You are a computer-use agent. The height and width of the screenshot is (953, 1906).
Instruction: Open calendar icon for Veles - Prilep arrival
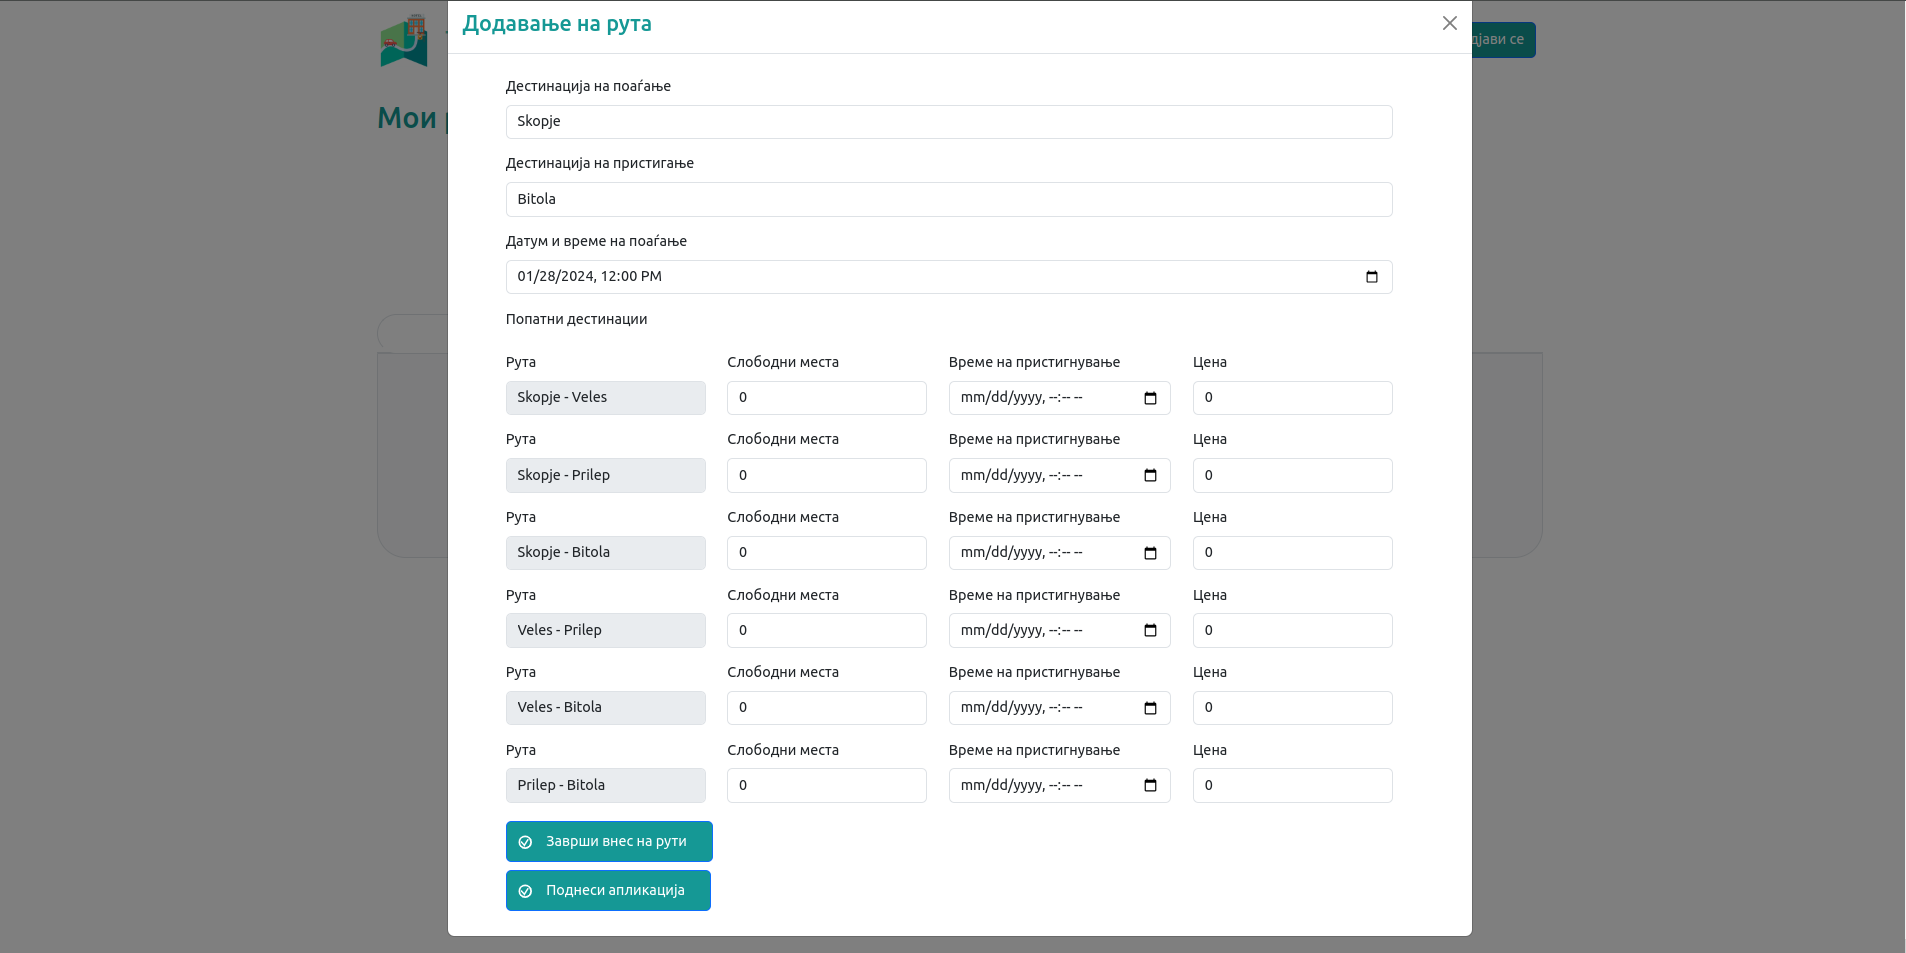pyautogui.click(x=1150, y=631)
